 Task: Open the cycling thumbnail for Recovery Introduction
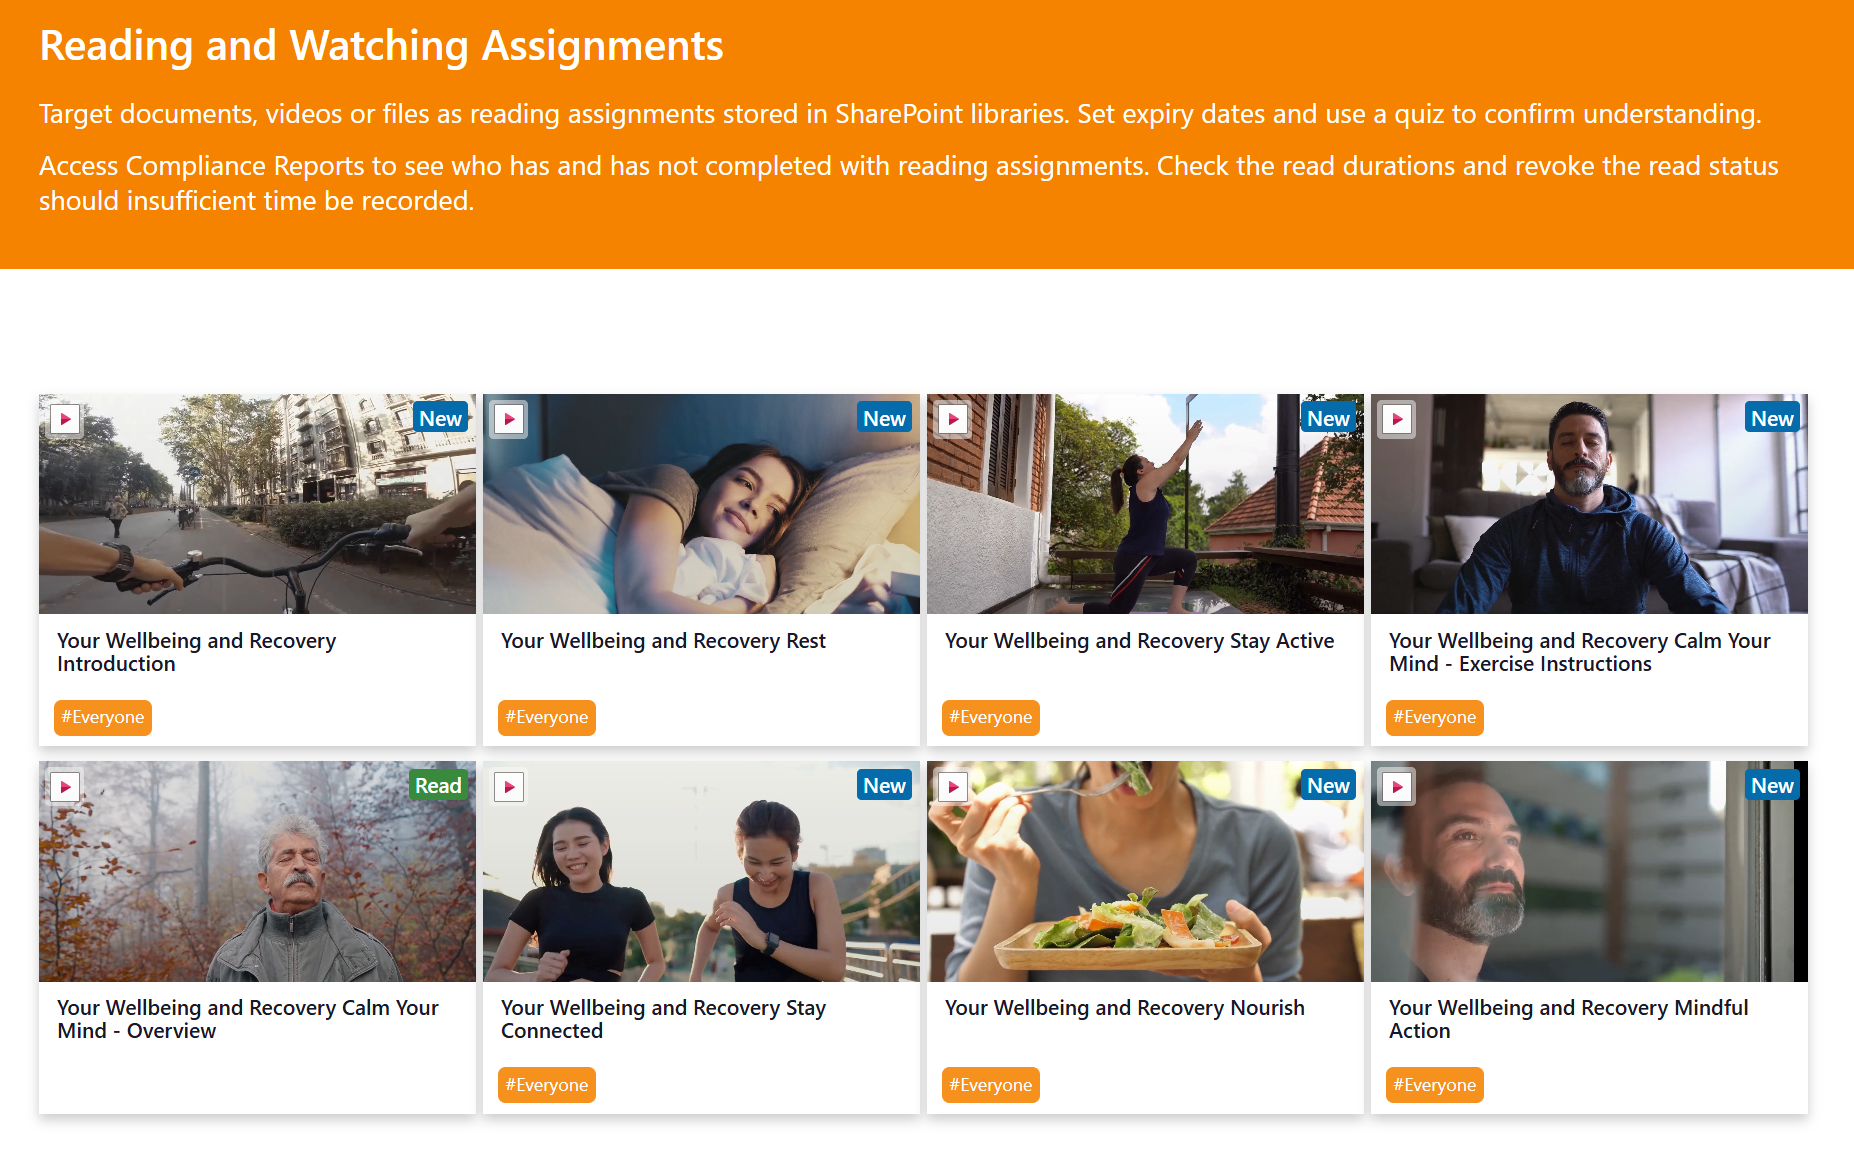coord(257,504)
